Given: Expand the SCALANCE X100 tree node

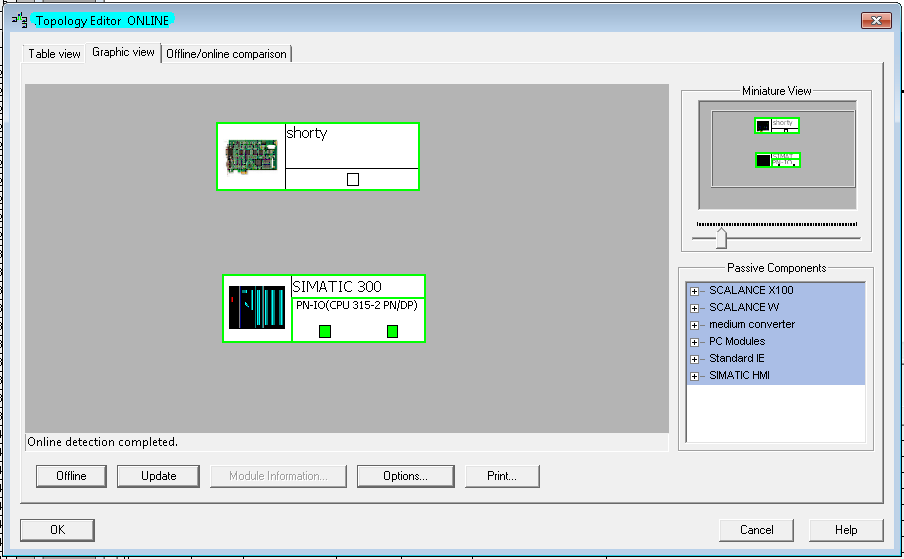Looking at the screenshot, I should [x=694, y=291].
